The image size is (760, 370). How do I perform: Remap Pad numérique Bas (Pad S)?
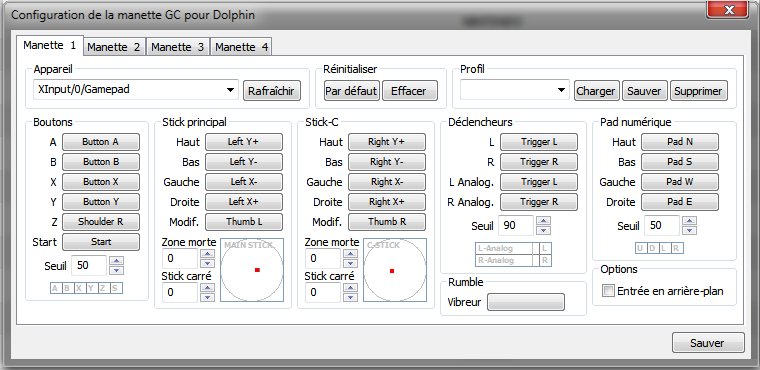(x=680, y=162)
